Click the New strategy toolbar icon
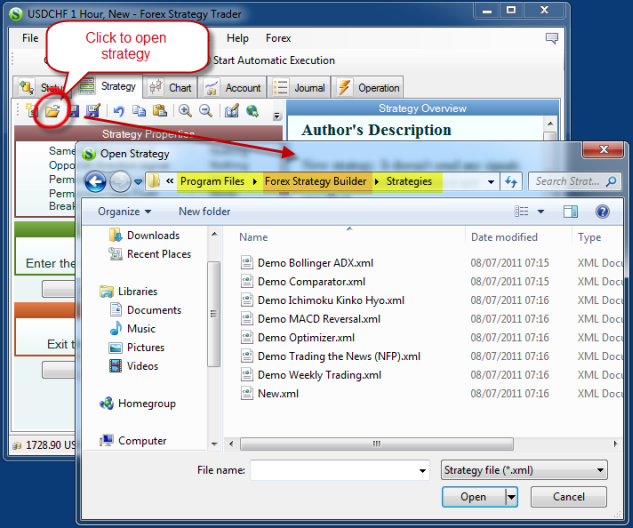Screen dimensions: 633x528 (31, 110)
